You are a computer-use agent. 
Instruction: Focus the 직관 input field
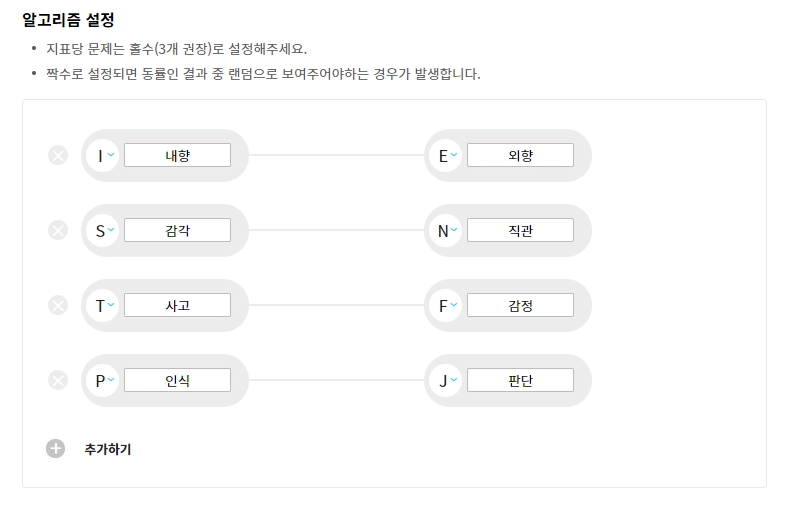point(520,230)
